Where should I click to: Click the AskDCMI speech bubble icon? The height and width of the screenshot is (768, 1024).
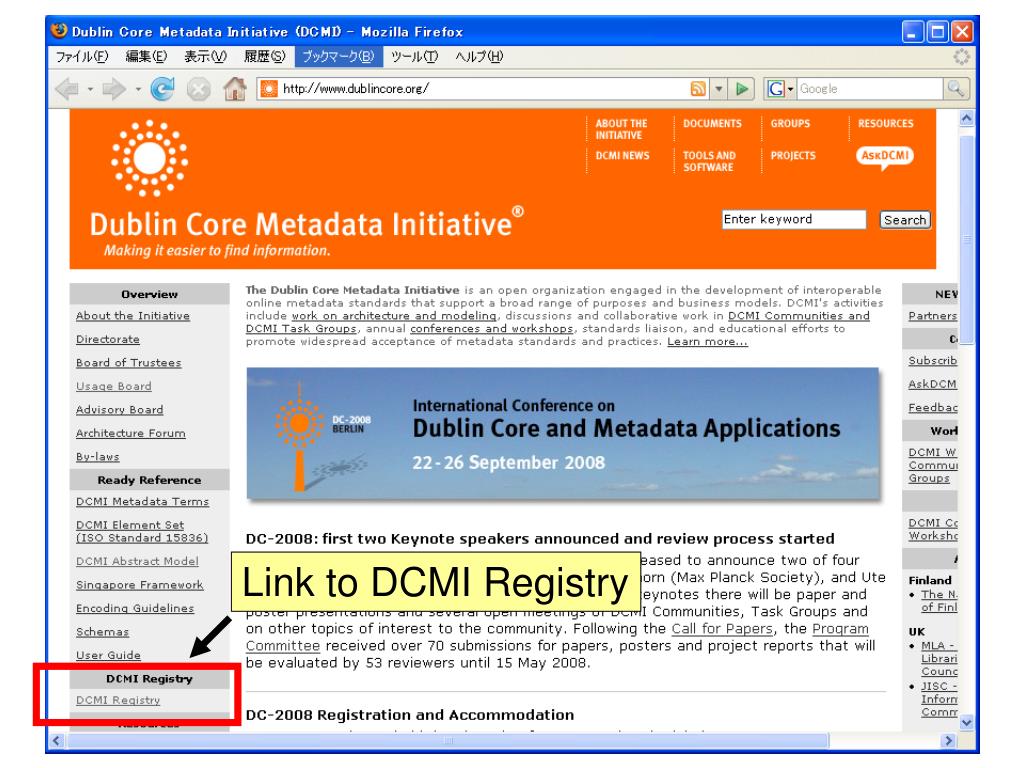[885, 157]
